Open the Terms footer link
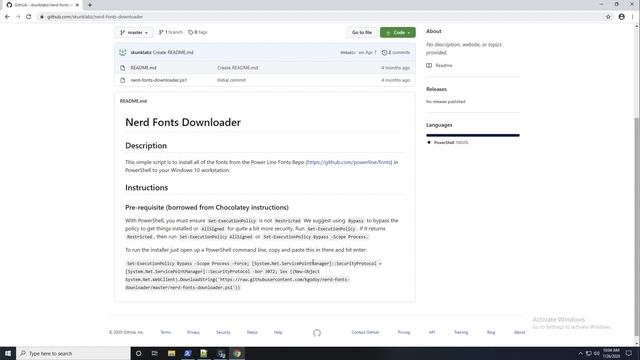This screenshot has width=640, height=360. click(x=165, y=332)
